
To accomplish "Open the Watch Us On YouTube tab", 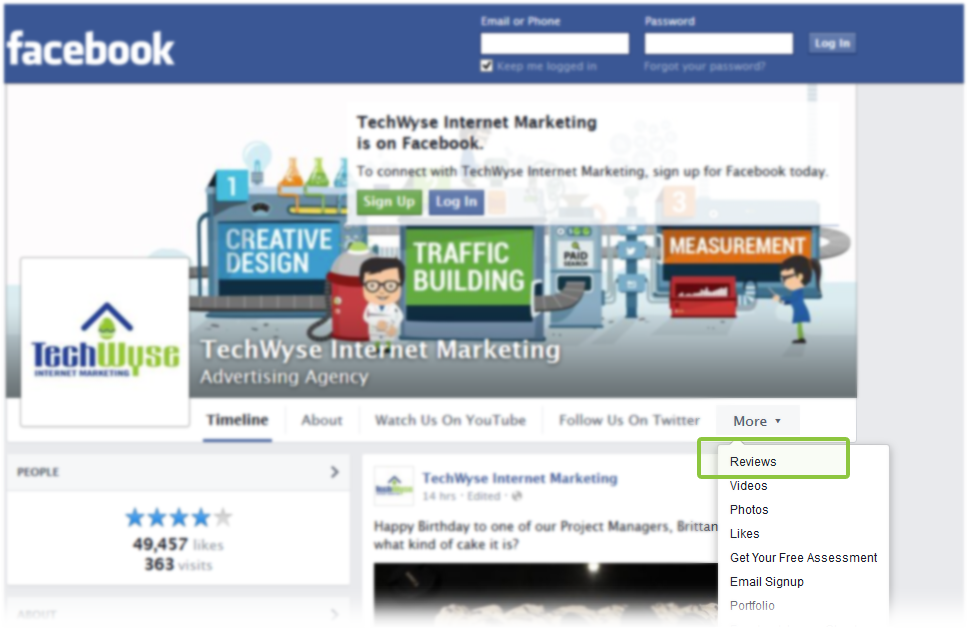I will coord(450,421).
